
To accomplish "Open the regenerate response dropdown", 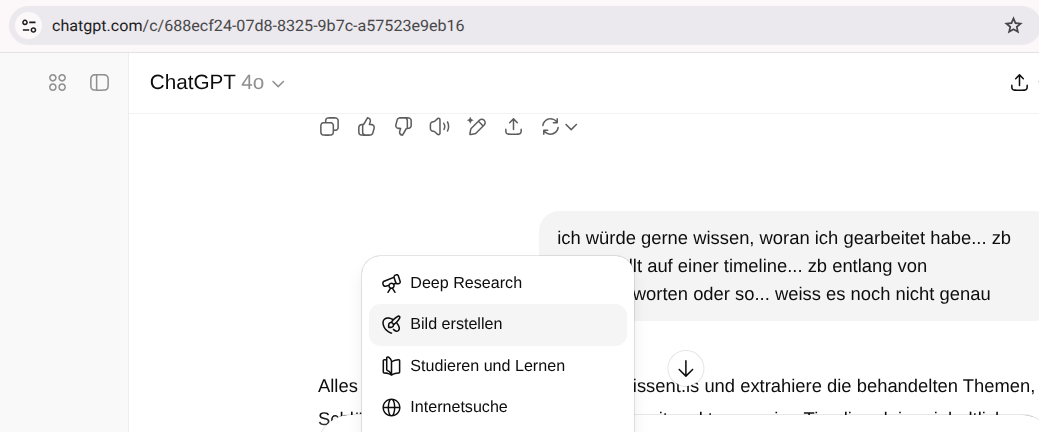I will click(x=559, y=126).
